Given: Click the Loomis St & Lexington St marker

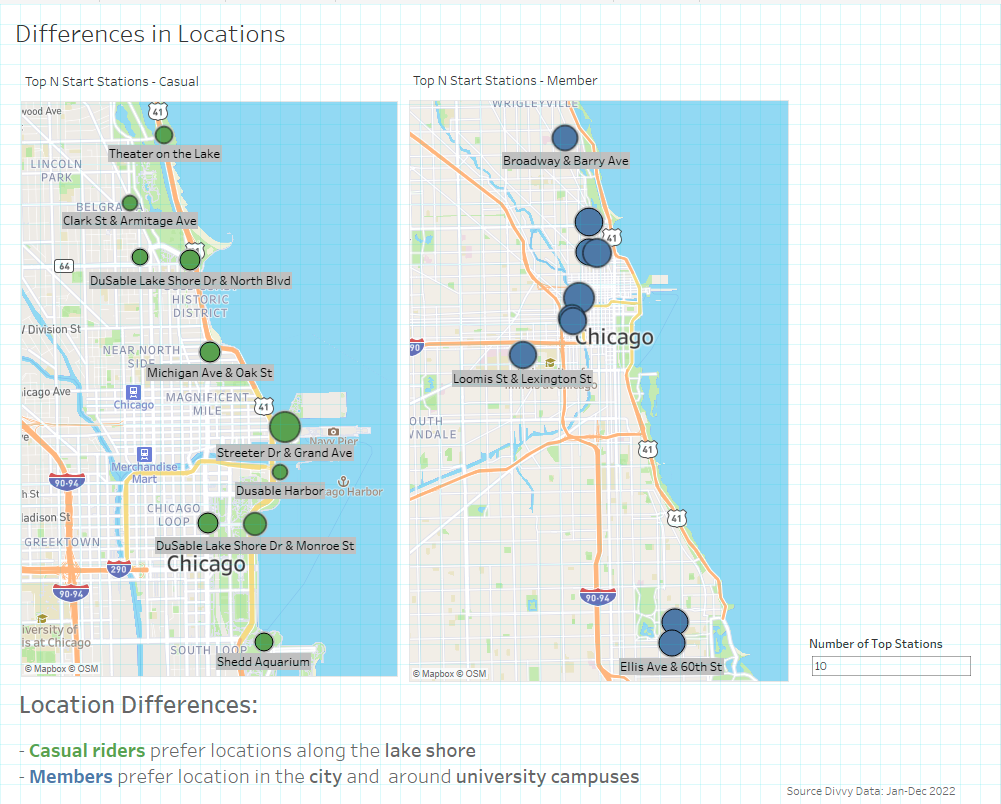Looking at the screenshot, I should (x=523, y=355).
